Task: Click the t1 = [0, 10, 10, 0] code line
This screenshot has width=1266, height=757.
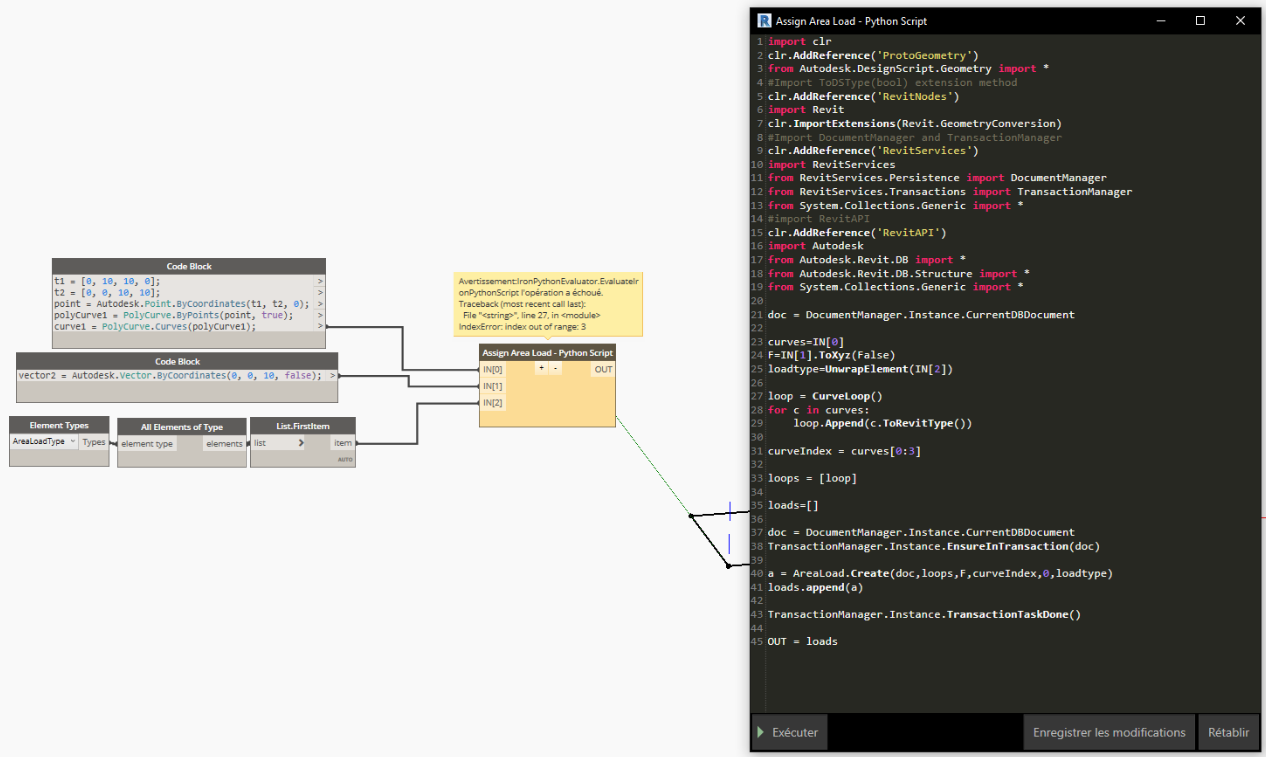Action: click(107, 282)
